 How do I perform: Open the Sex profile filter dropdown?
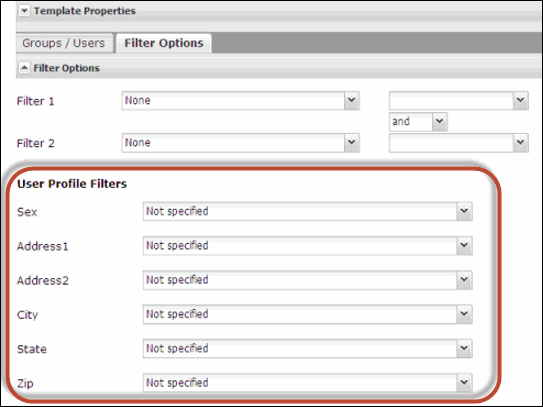[308, 211]
